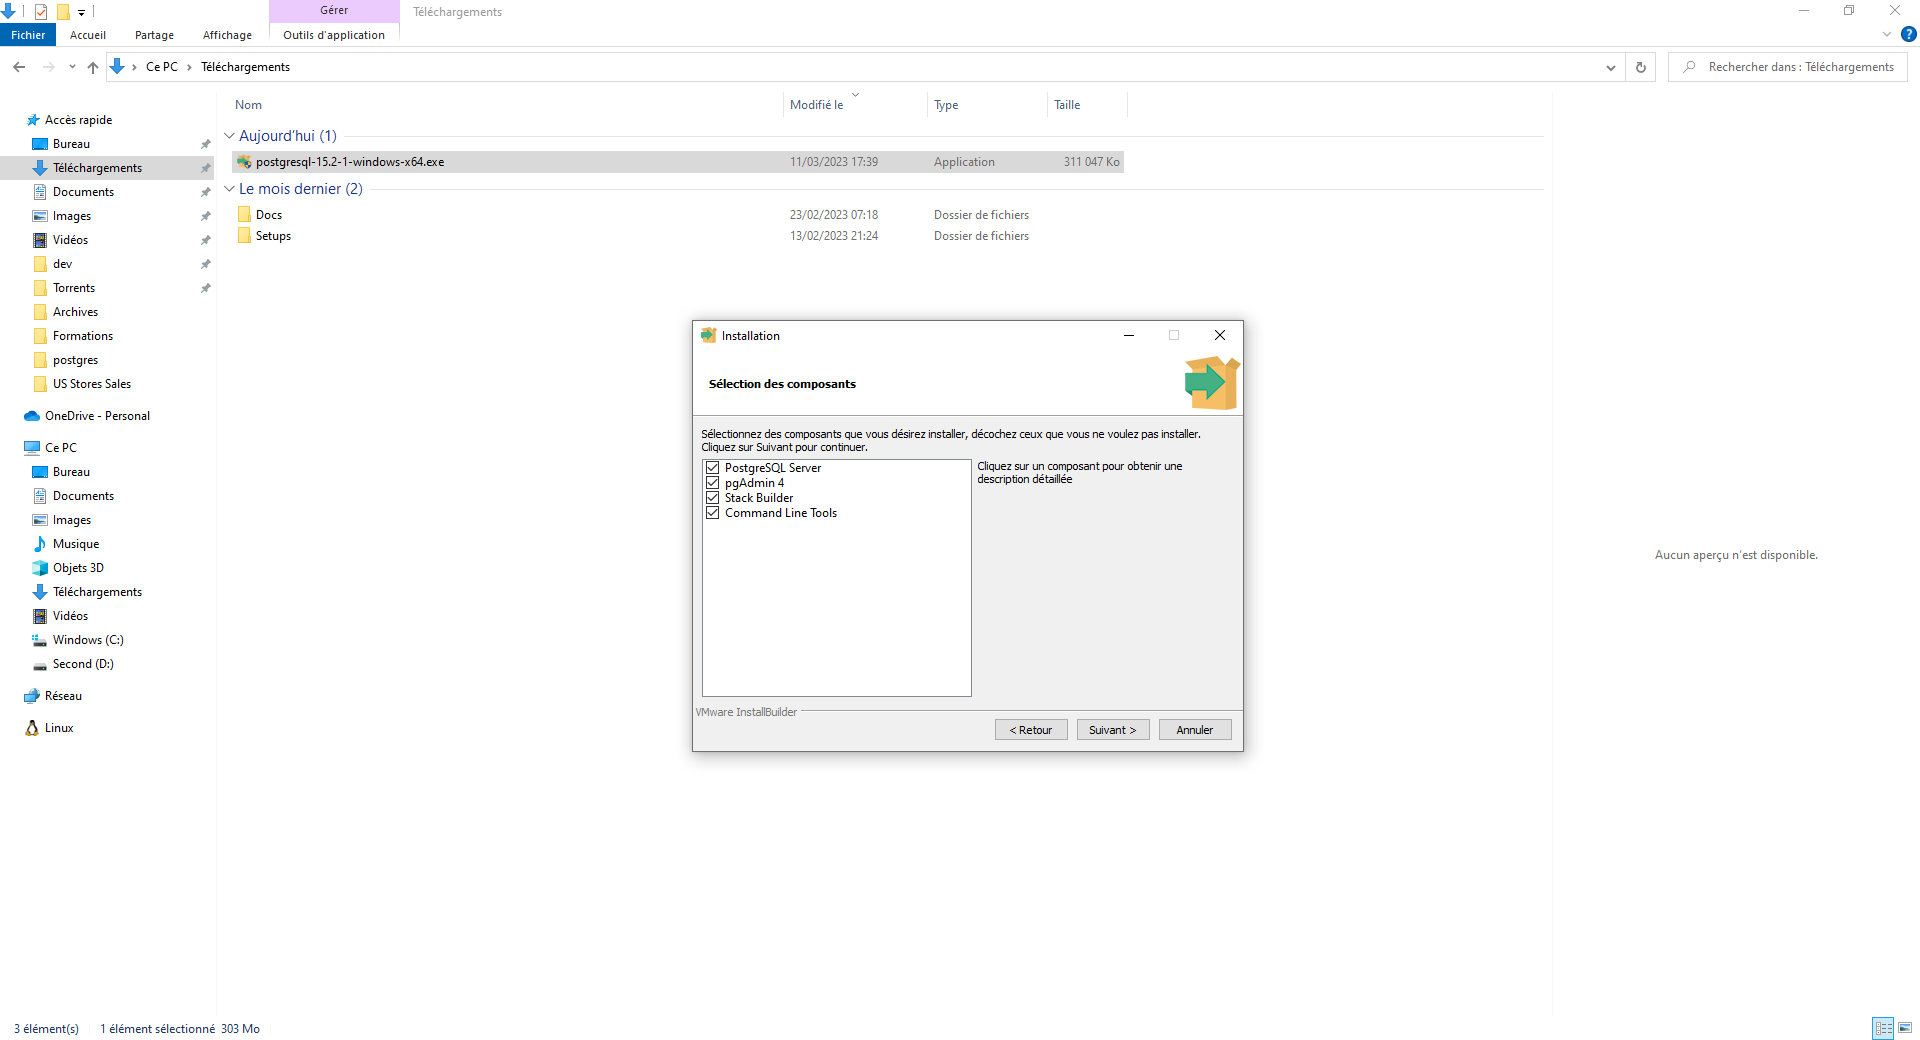Open the Explorer help icon

[1908, 34]
